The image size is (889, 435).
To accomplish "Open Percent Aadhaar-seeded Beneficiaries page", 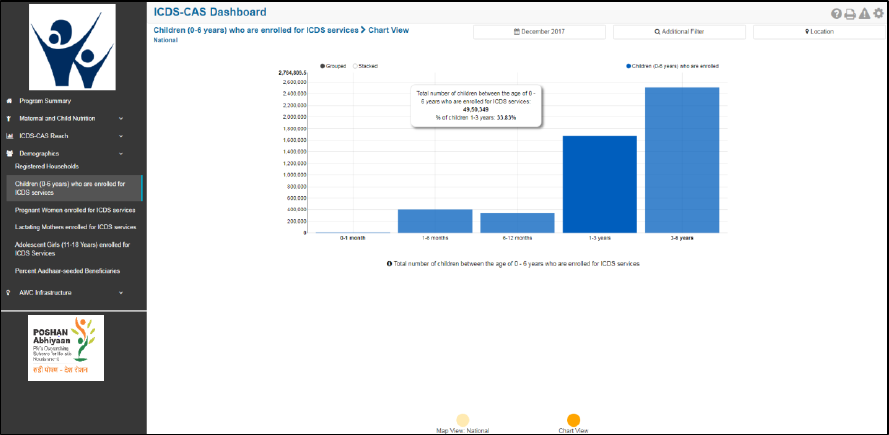I will point(67,271).
